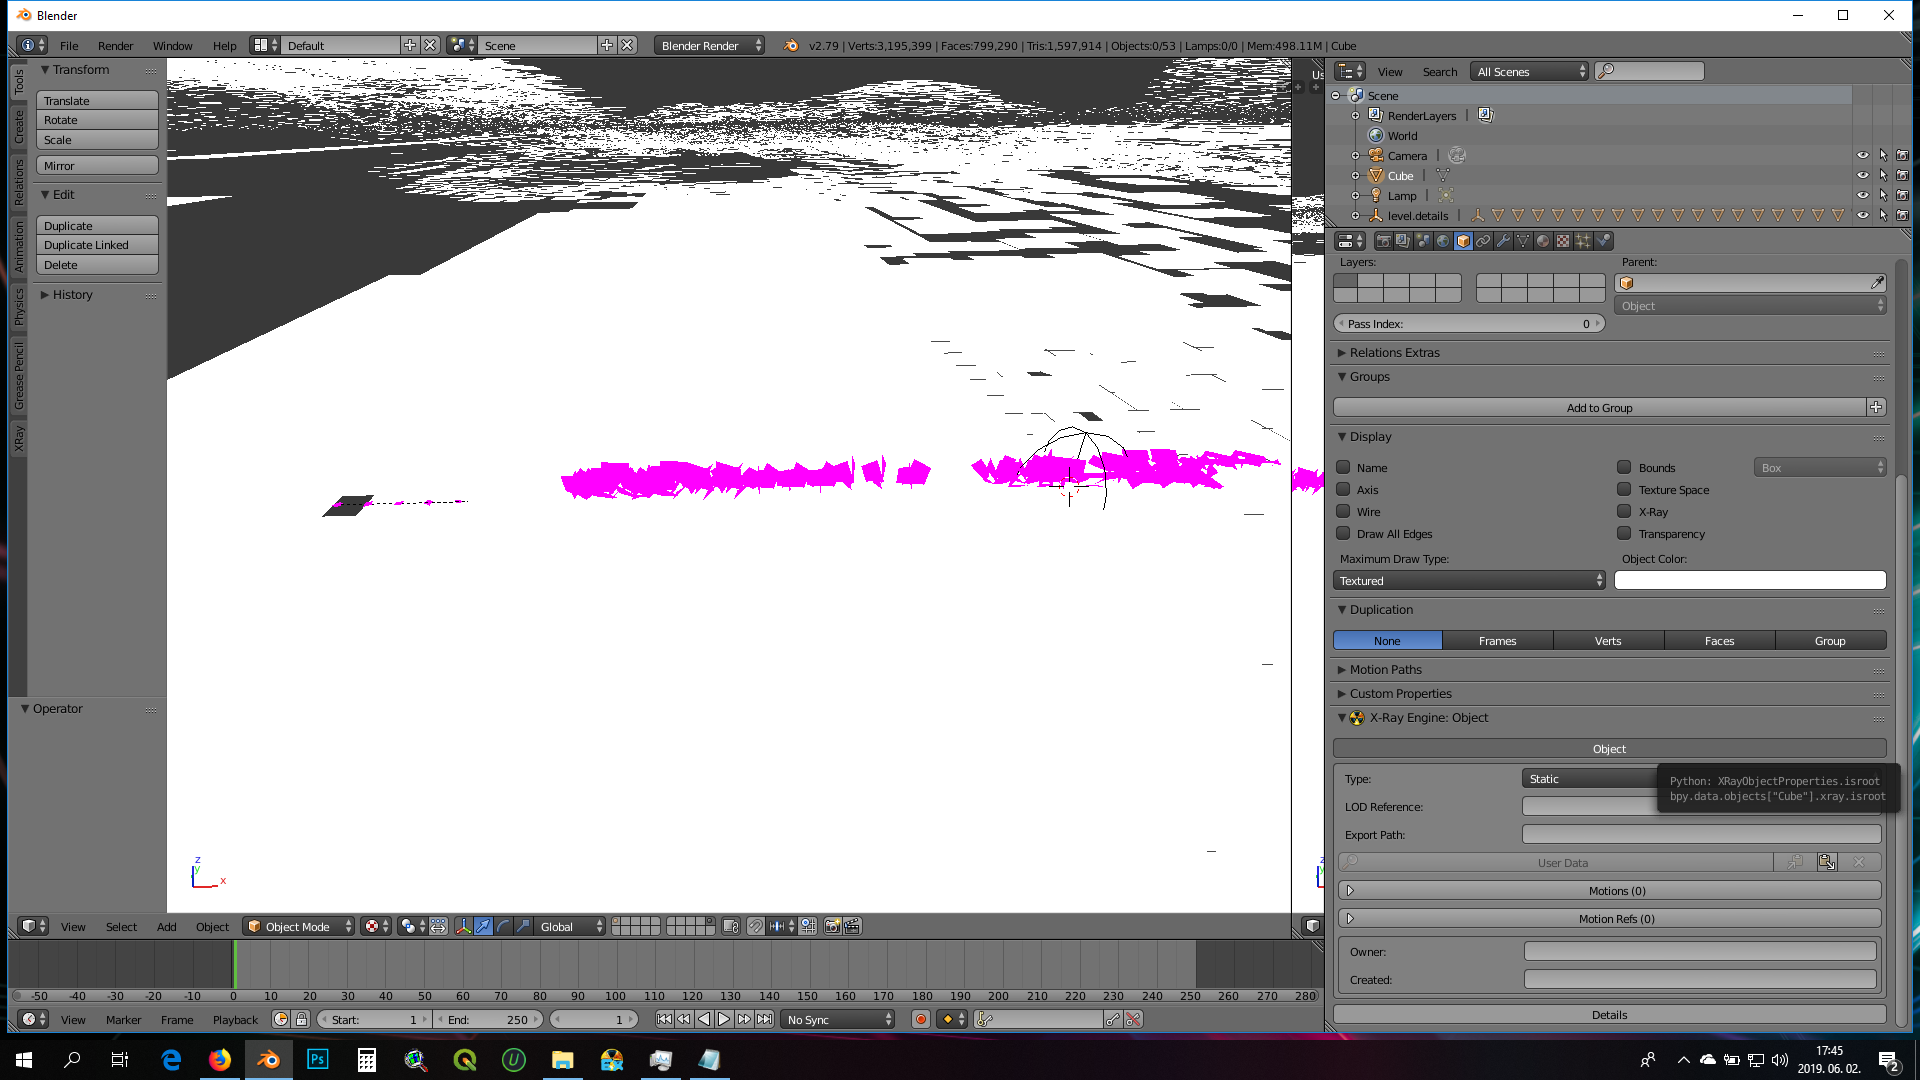Open the Render menu in the top bar
This screenshot has height=1080, width=1920.
tap(115, 45)
